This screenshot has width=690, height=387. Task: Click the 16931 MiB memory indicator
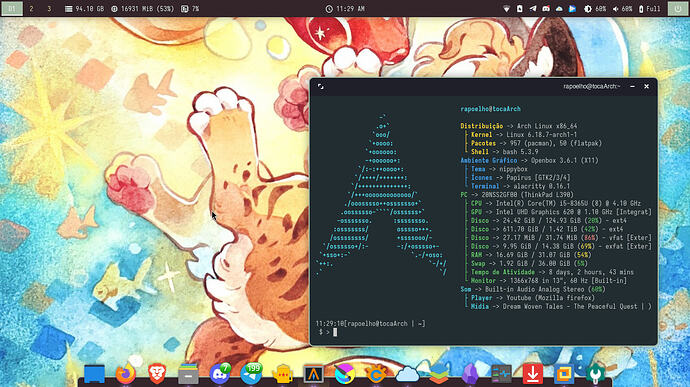(143, 8)
